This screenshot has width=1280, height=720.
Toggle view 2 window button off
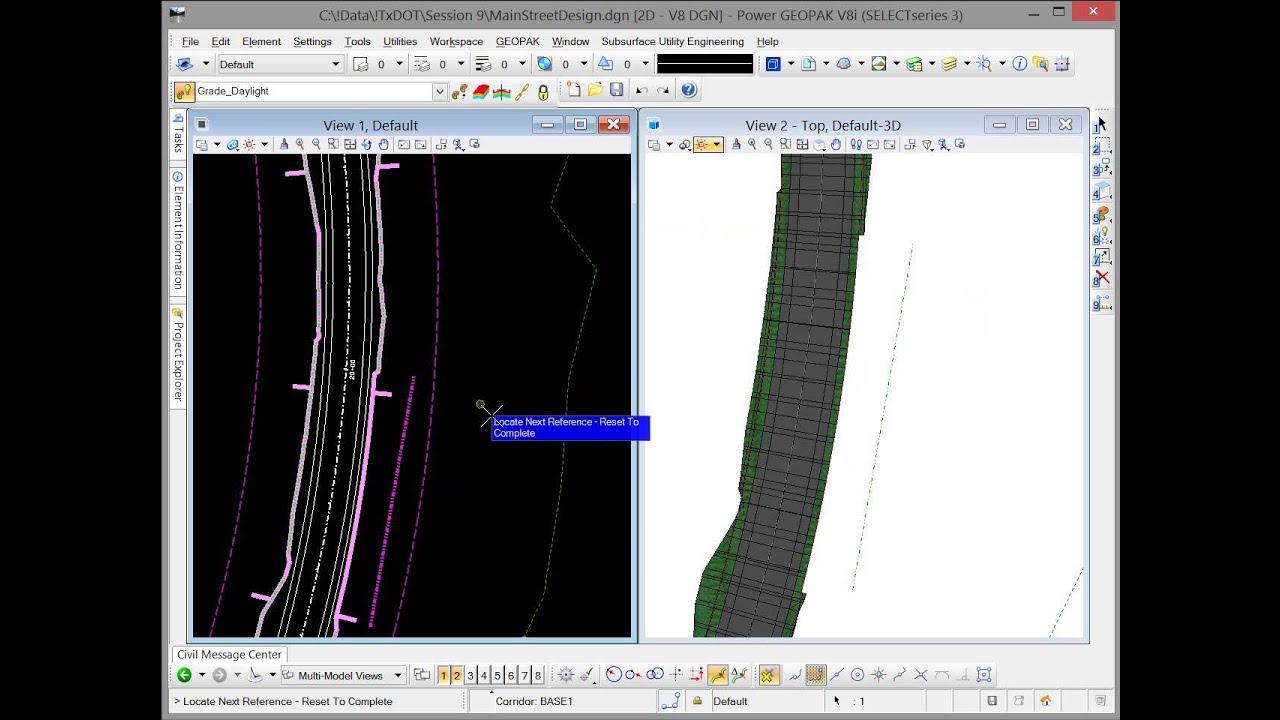[457, 676]
